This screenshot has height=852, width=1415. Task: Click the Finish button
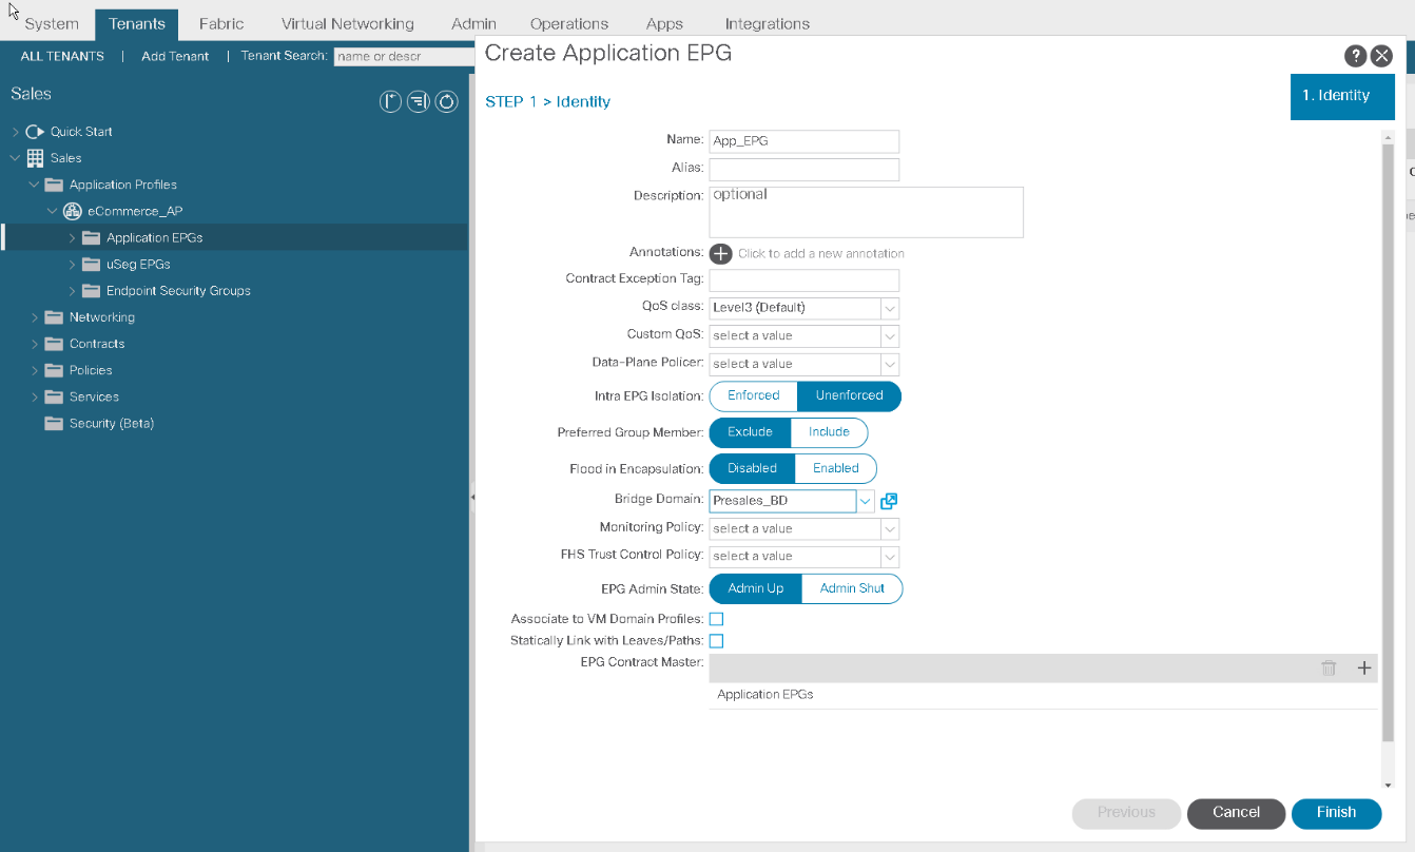[1336, 813]
